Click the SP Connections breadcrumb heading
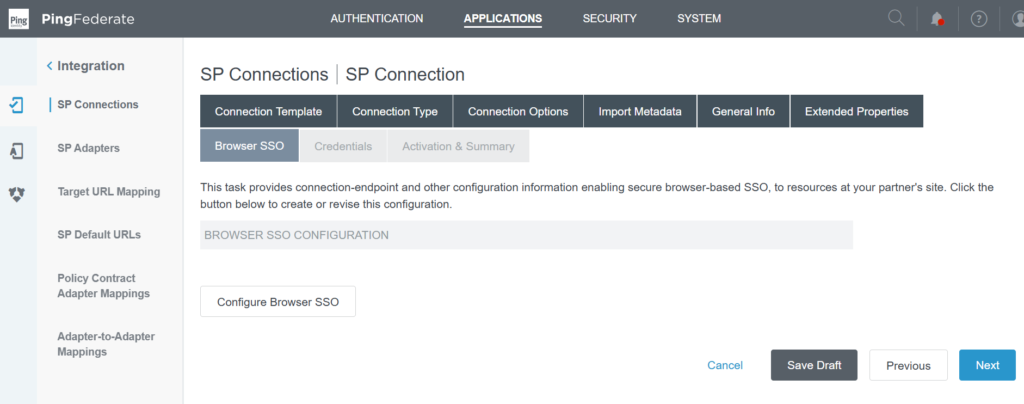This screenshot has width=1024, height=404. (x=264, y=74)
